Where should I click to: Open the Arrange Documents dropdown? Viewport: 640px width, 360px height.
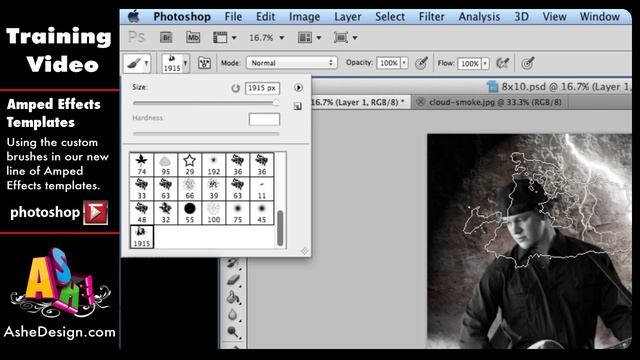coord(309,38)
